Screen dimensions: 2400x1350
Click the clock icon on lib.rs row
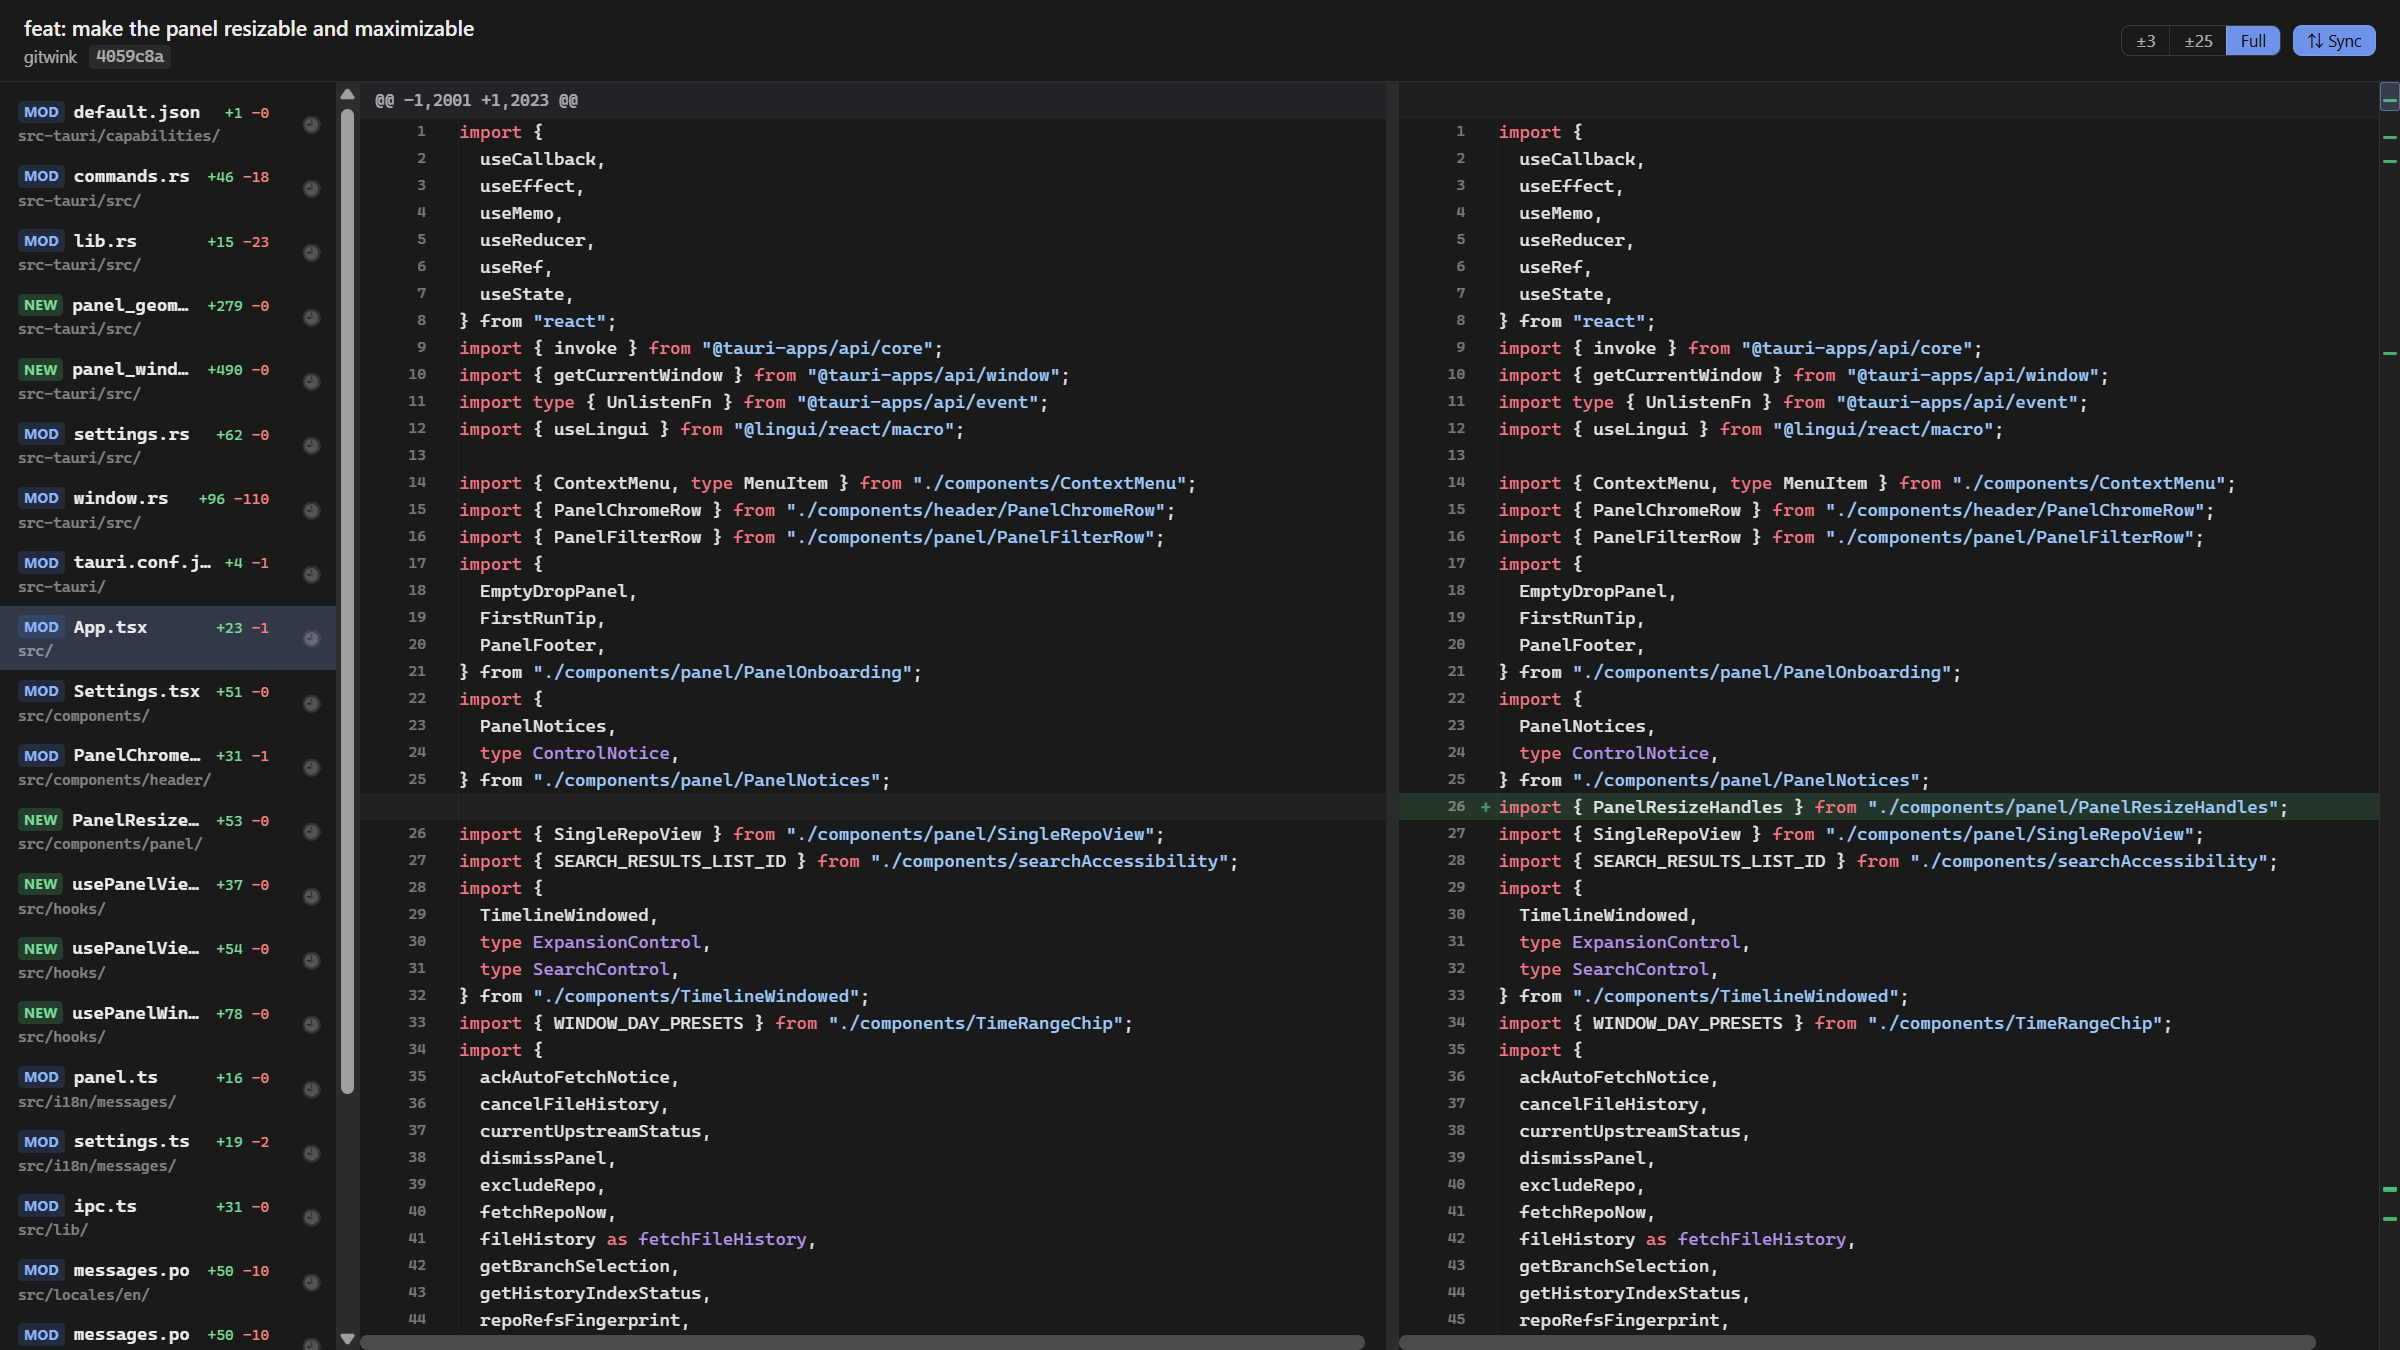(x=312, y=253)
